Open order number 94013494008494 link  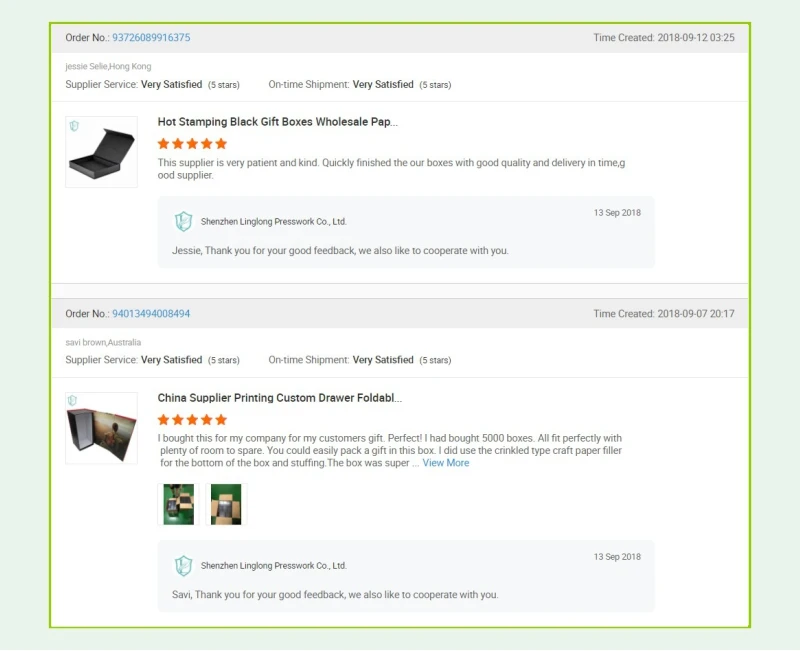(151, 314)
